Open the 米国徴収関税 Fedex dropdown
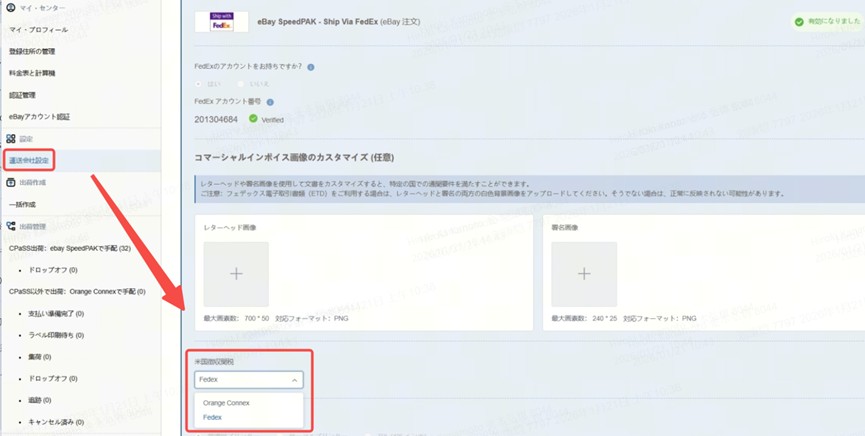 tap(248, 380)
